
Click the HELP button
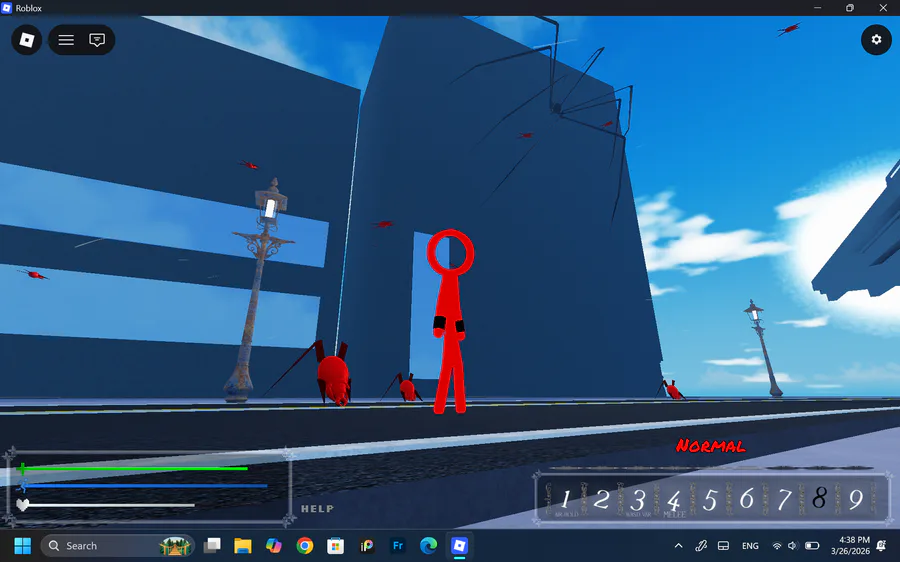coord(317,509)
